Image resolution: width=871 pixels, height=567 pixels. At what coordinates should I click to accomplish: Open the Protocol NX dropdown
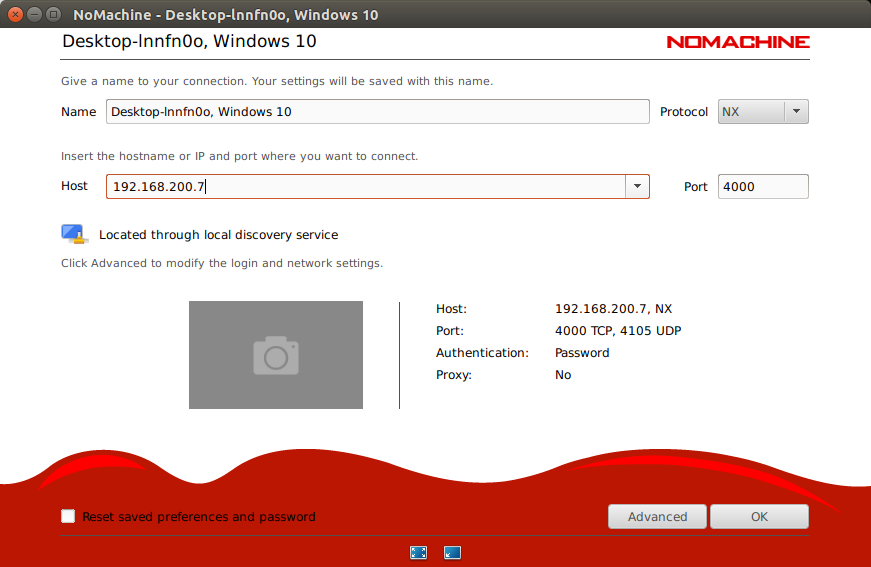763,112
